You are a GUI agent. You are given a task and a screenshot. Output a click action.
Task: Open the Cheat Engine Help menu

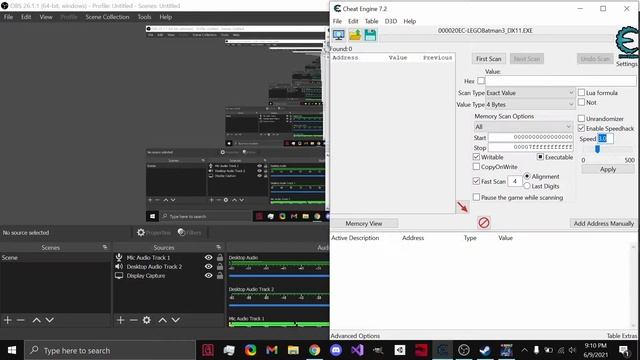[409, 21]
